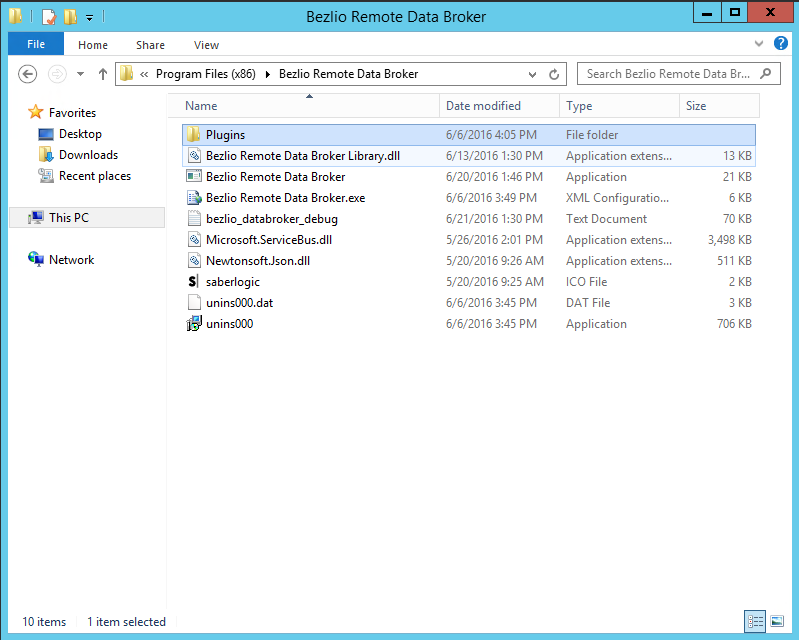799x640 pixels.
Task: Select the Plugins folder name
Action: click(225, 135)
